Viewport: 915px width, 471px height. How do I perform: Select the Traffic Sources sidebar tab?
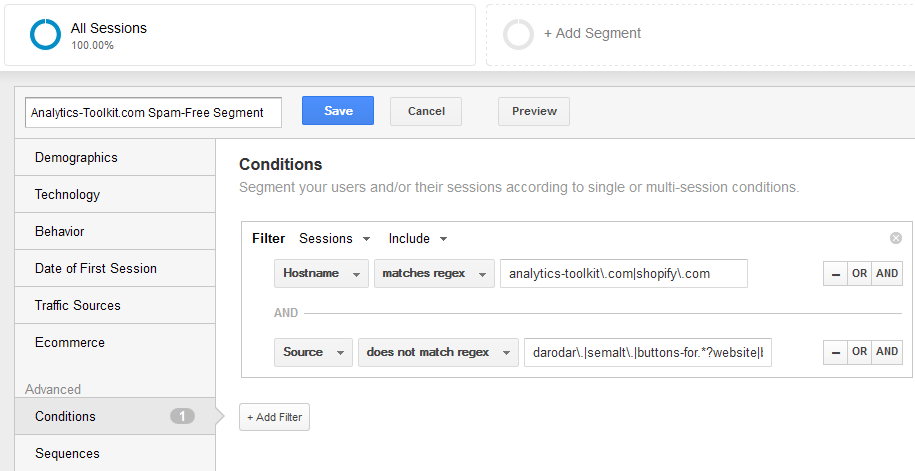pyautogui.click(x=115, y=305)
